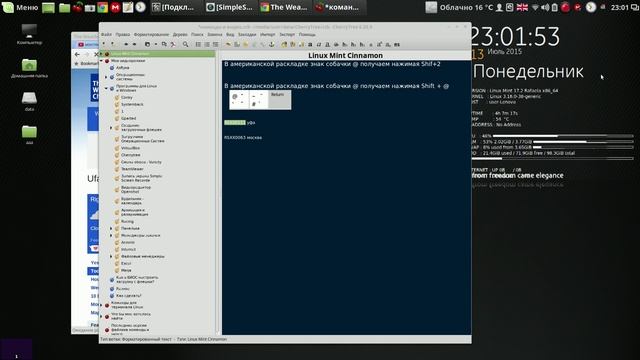The height and width of the screenshot is (360, 640).
Task: Expand the Создание загрузочных флешек node
Action: [111, 128]
